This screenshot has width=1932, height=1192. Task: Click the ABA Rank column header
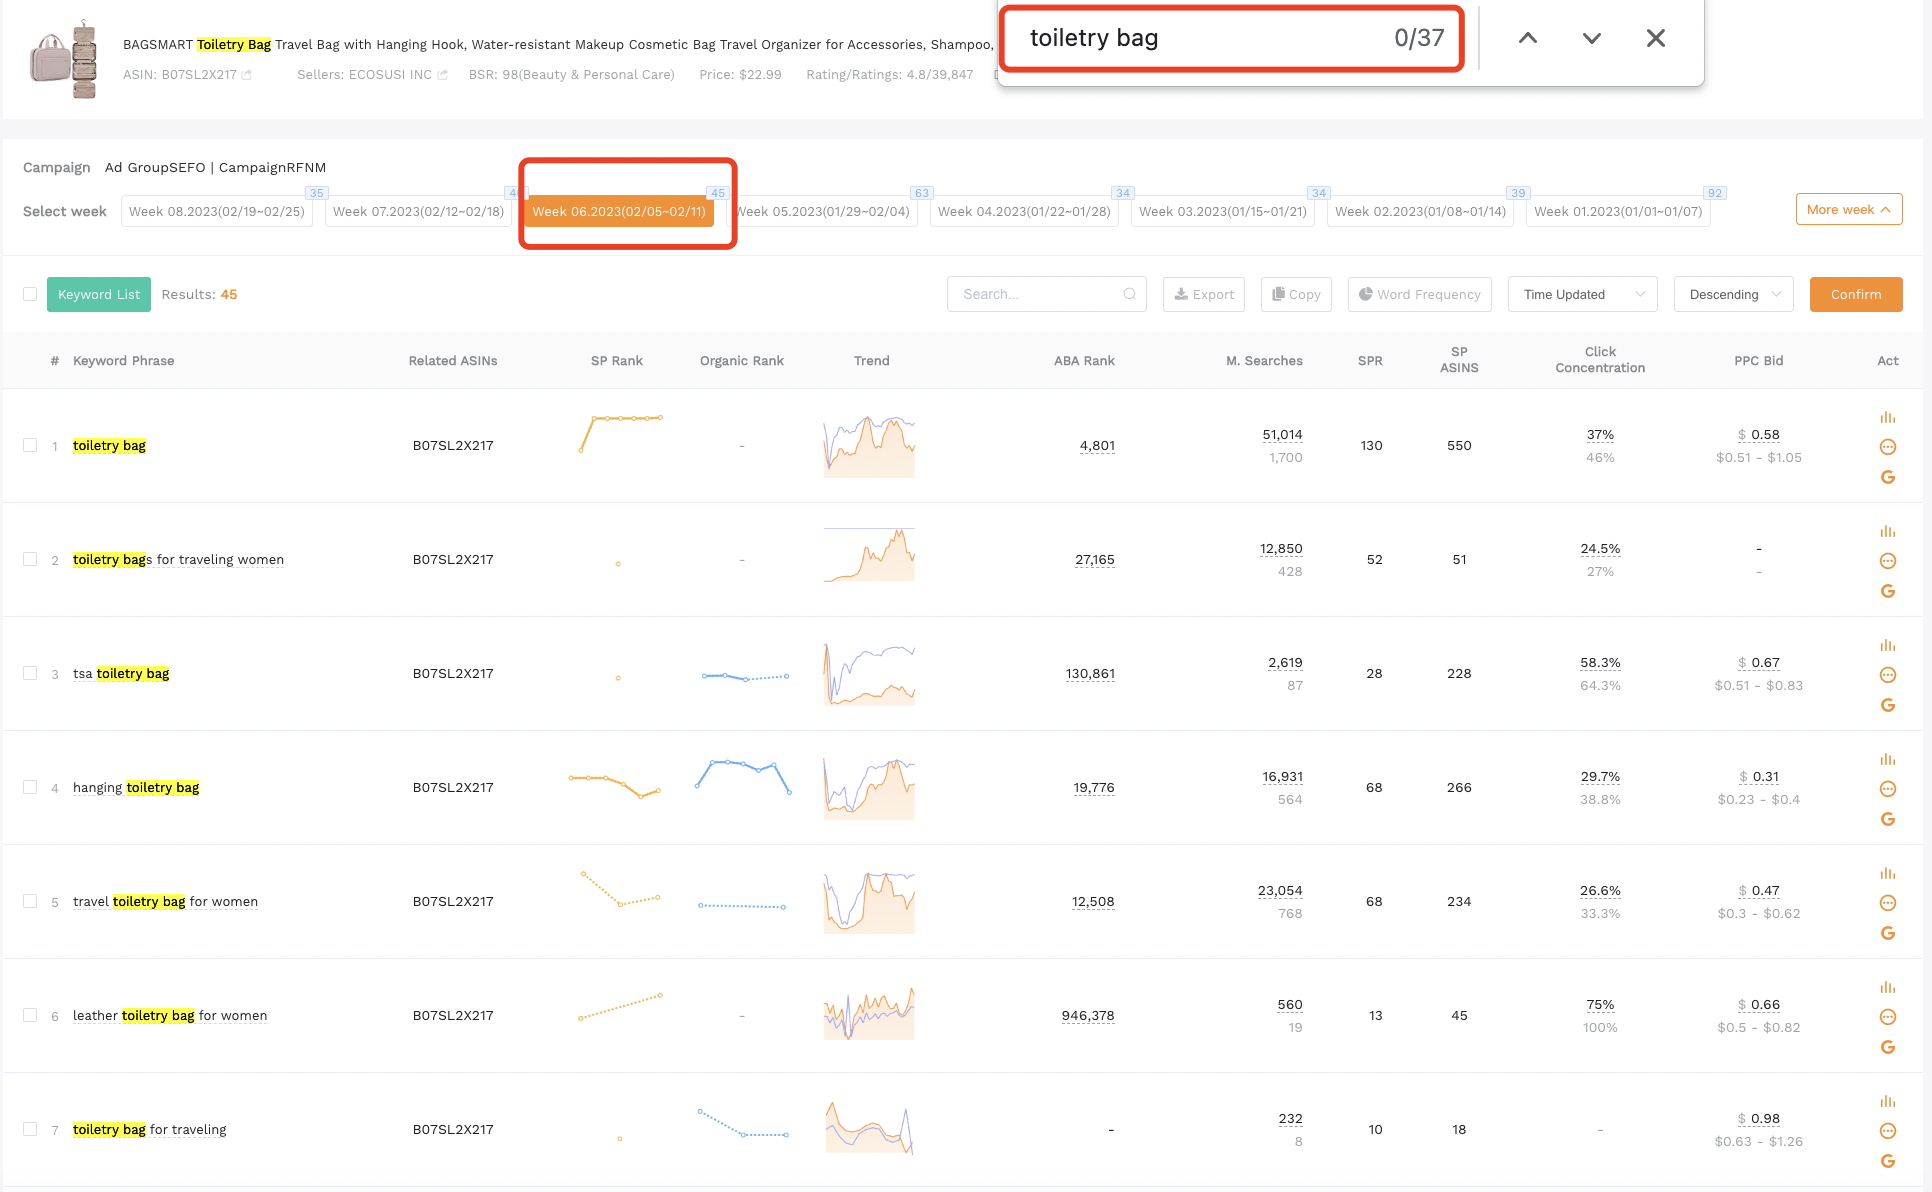tap(1084, 360)
